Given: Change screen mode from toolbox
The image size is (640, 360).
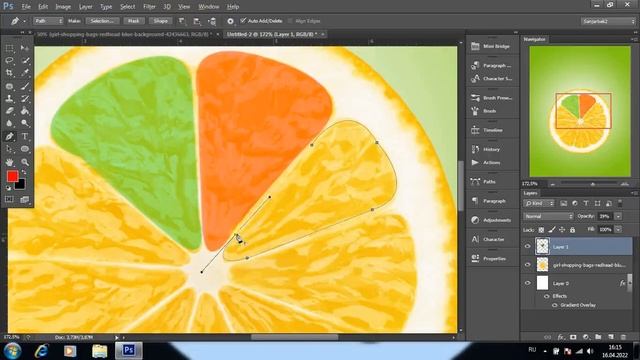Looking at the screenshot, I should (x=24, y=199).
